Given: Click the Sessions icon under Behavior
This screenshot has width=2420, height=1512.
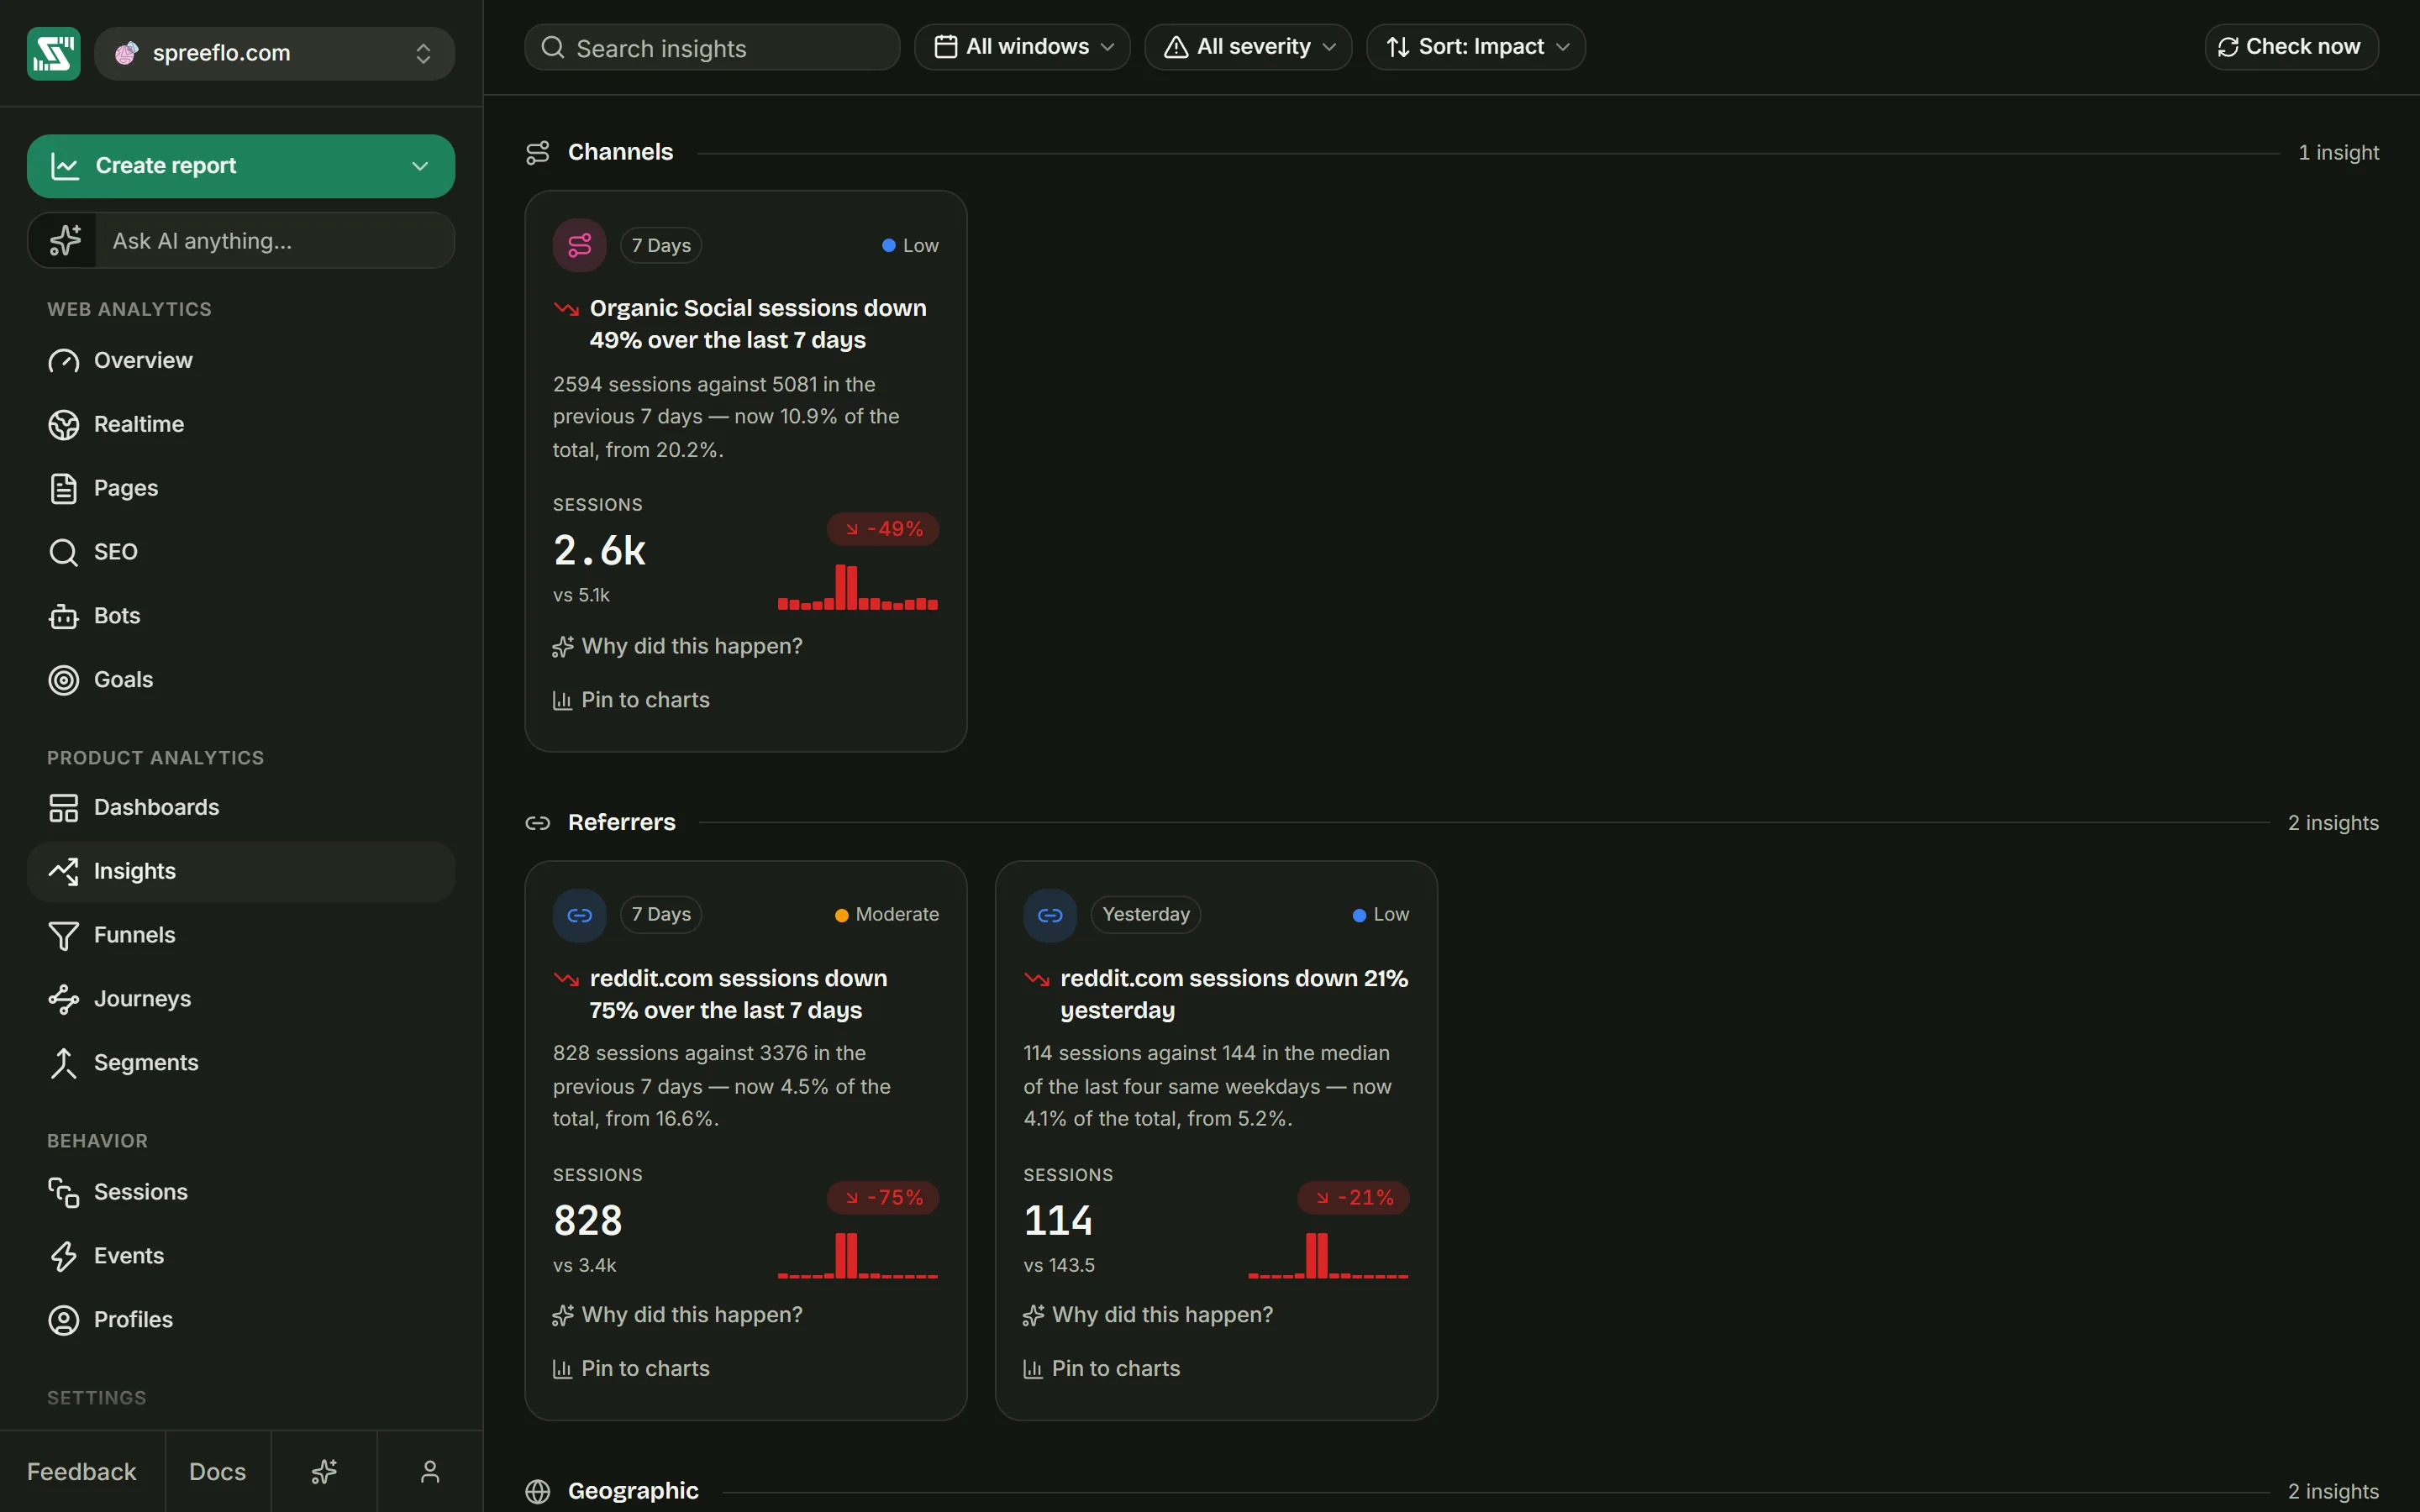Looking at the screenshot, I should [64, 1192].
